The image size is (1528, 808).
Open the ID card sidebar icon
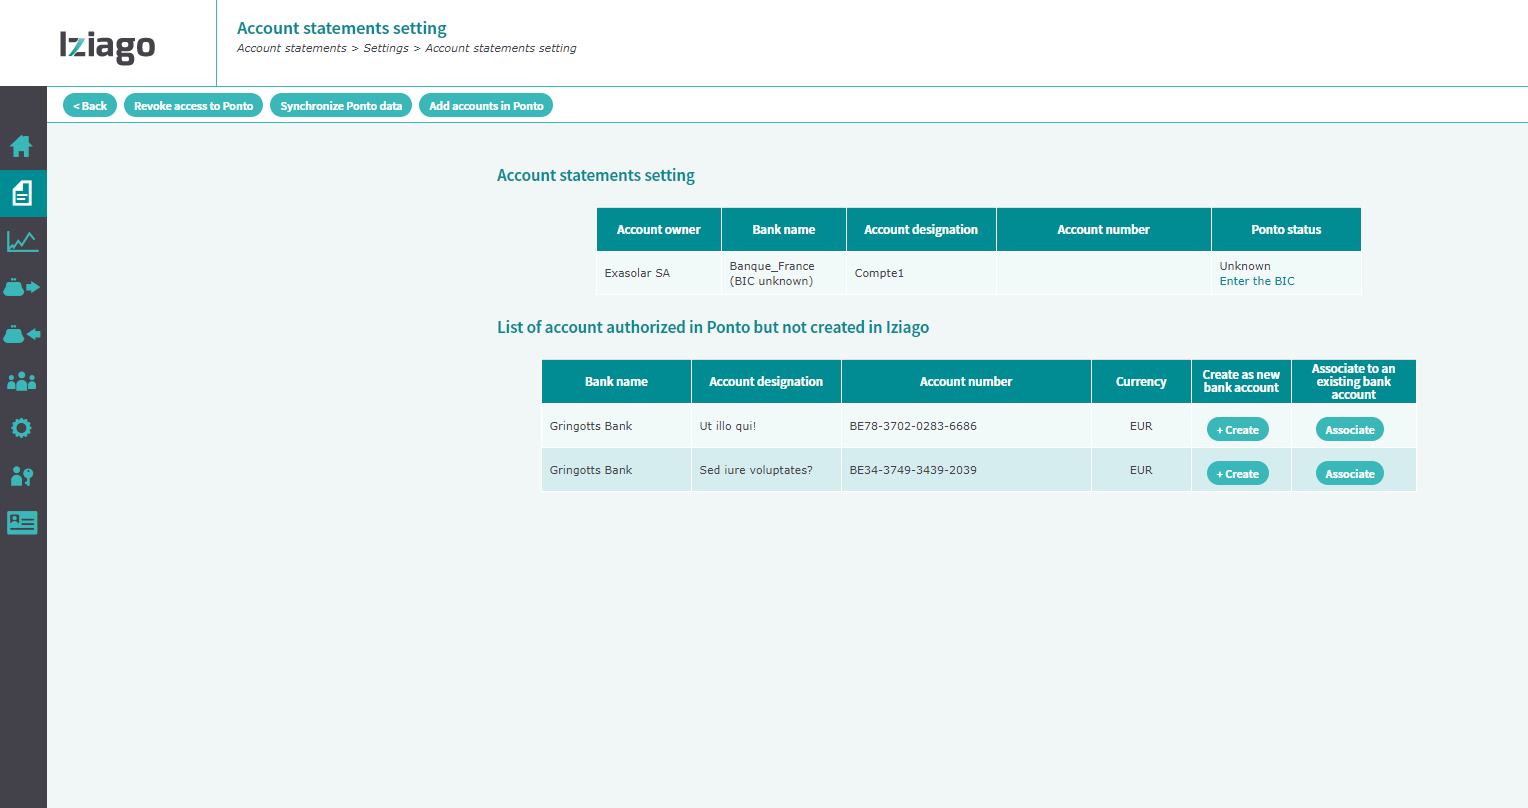22,522
